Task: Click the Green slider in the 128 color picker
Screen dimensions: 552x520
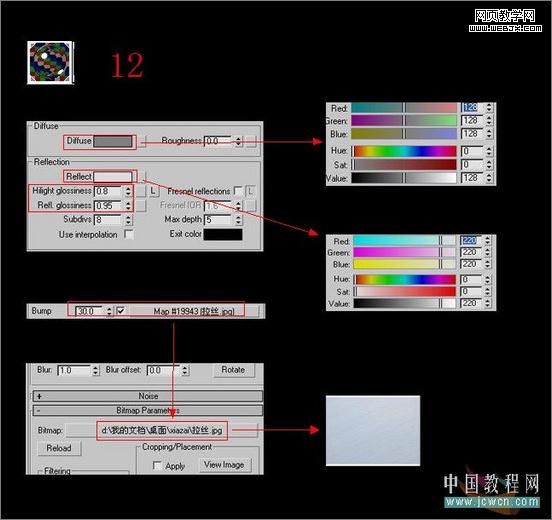Action: pyautogui.click(x=404, y=121)
